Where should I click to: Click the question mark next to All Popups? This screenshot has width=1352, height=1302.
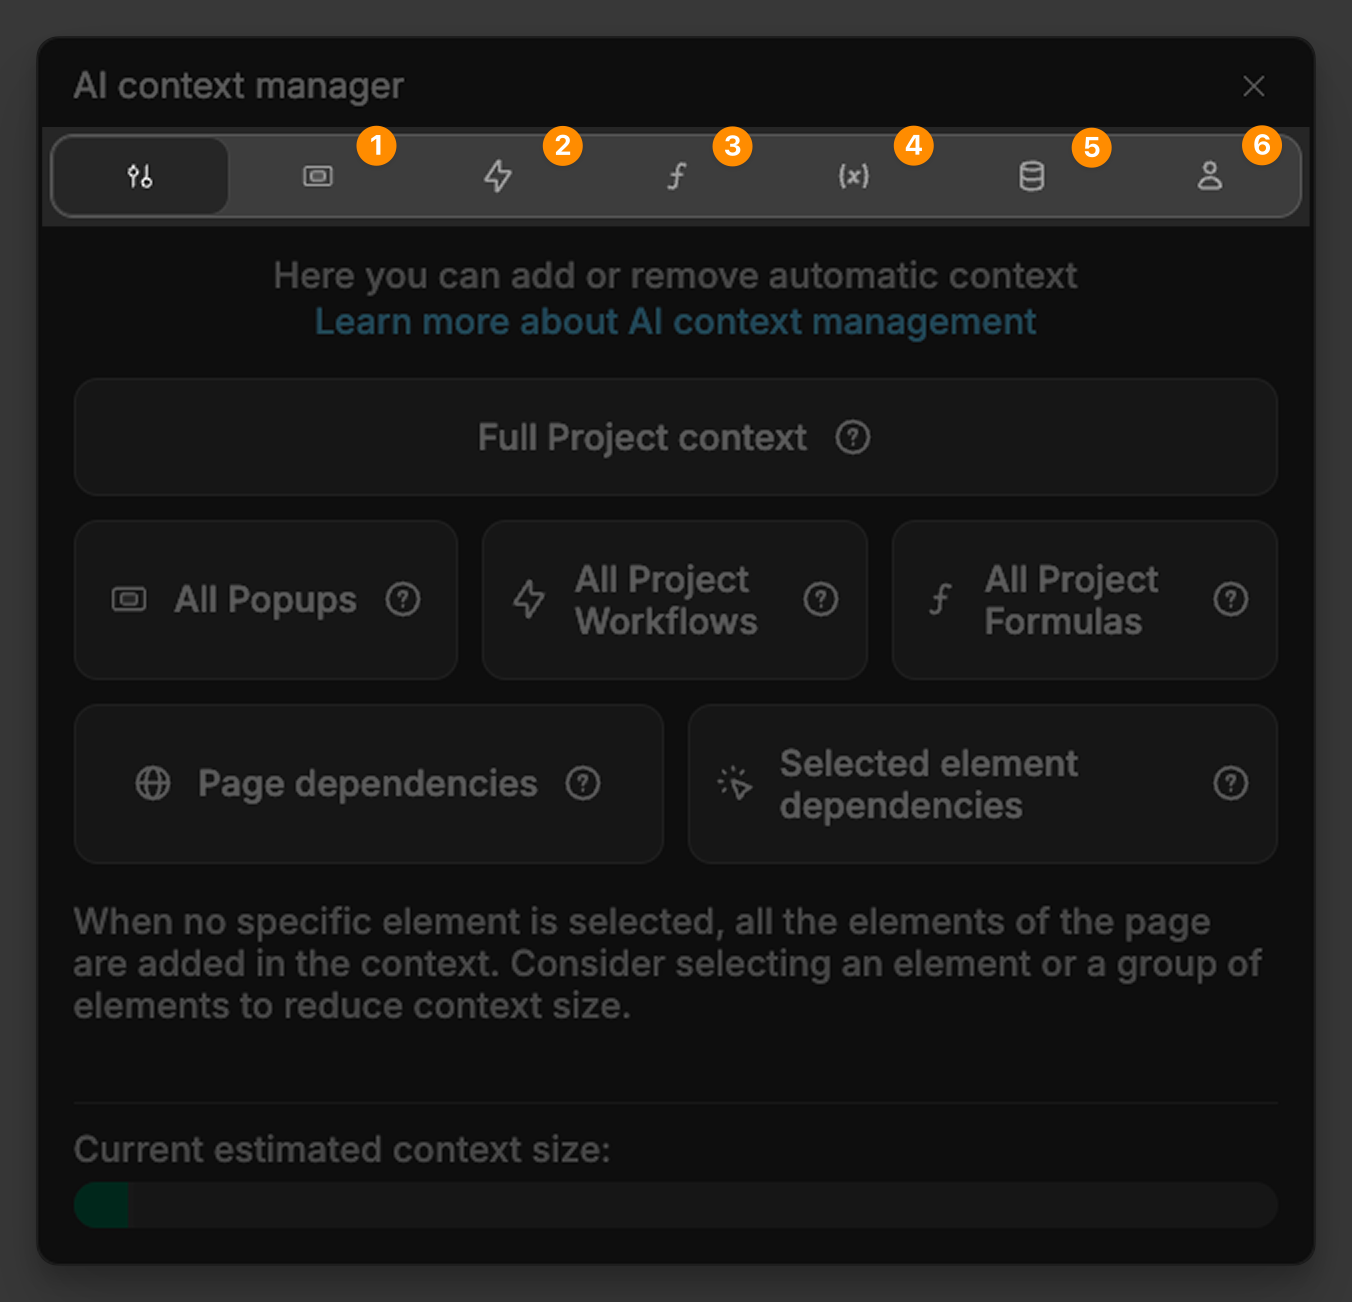tap(403, 600)
